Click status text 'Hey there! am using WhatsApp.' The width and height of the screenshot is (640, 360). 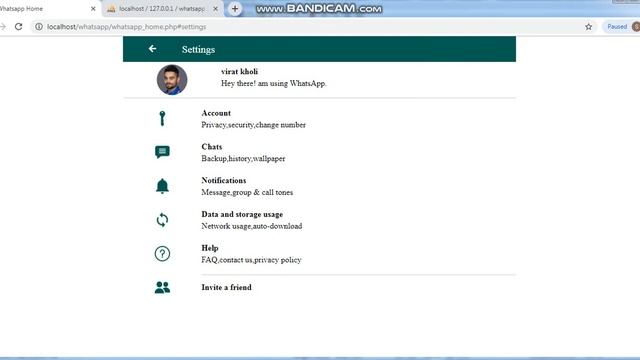click(273, 83)
